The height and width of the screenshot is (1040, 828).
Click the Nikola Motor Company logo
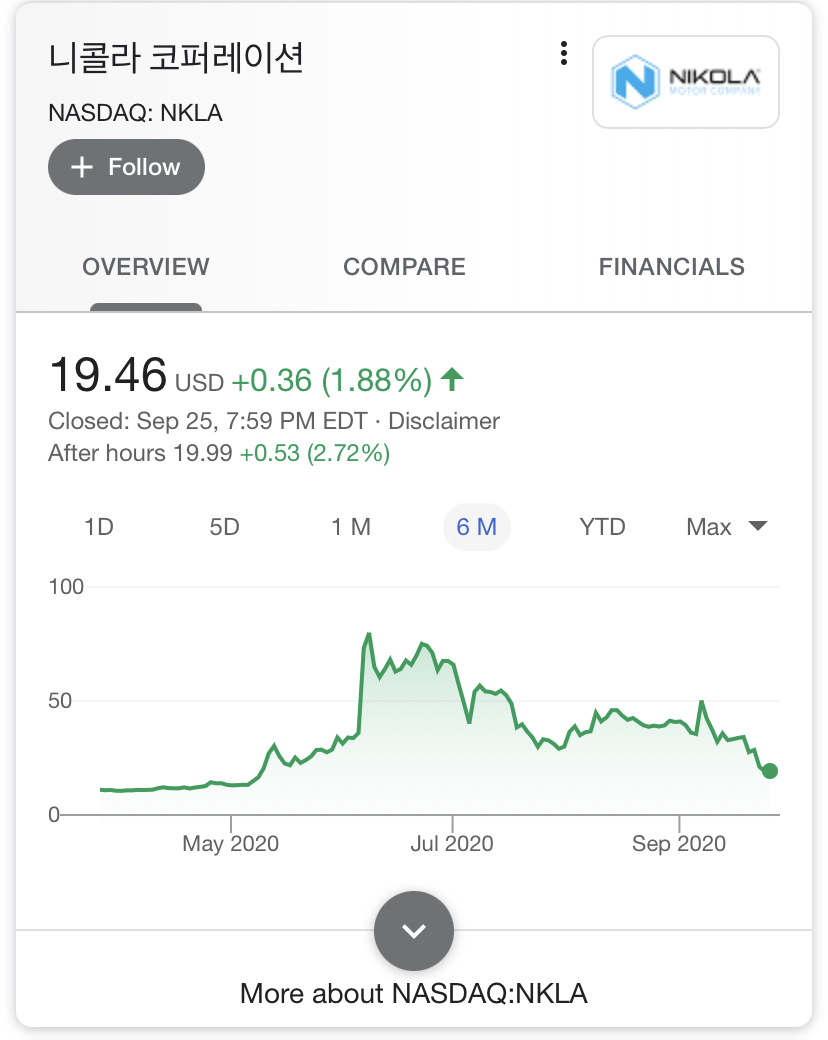click(686, 82)
